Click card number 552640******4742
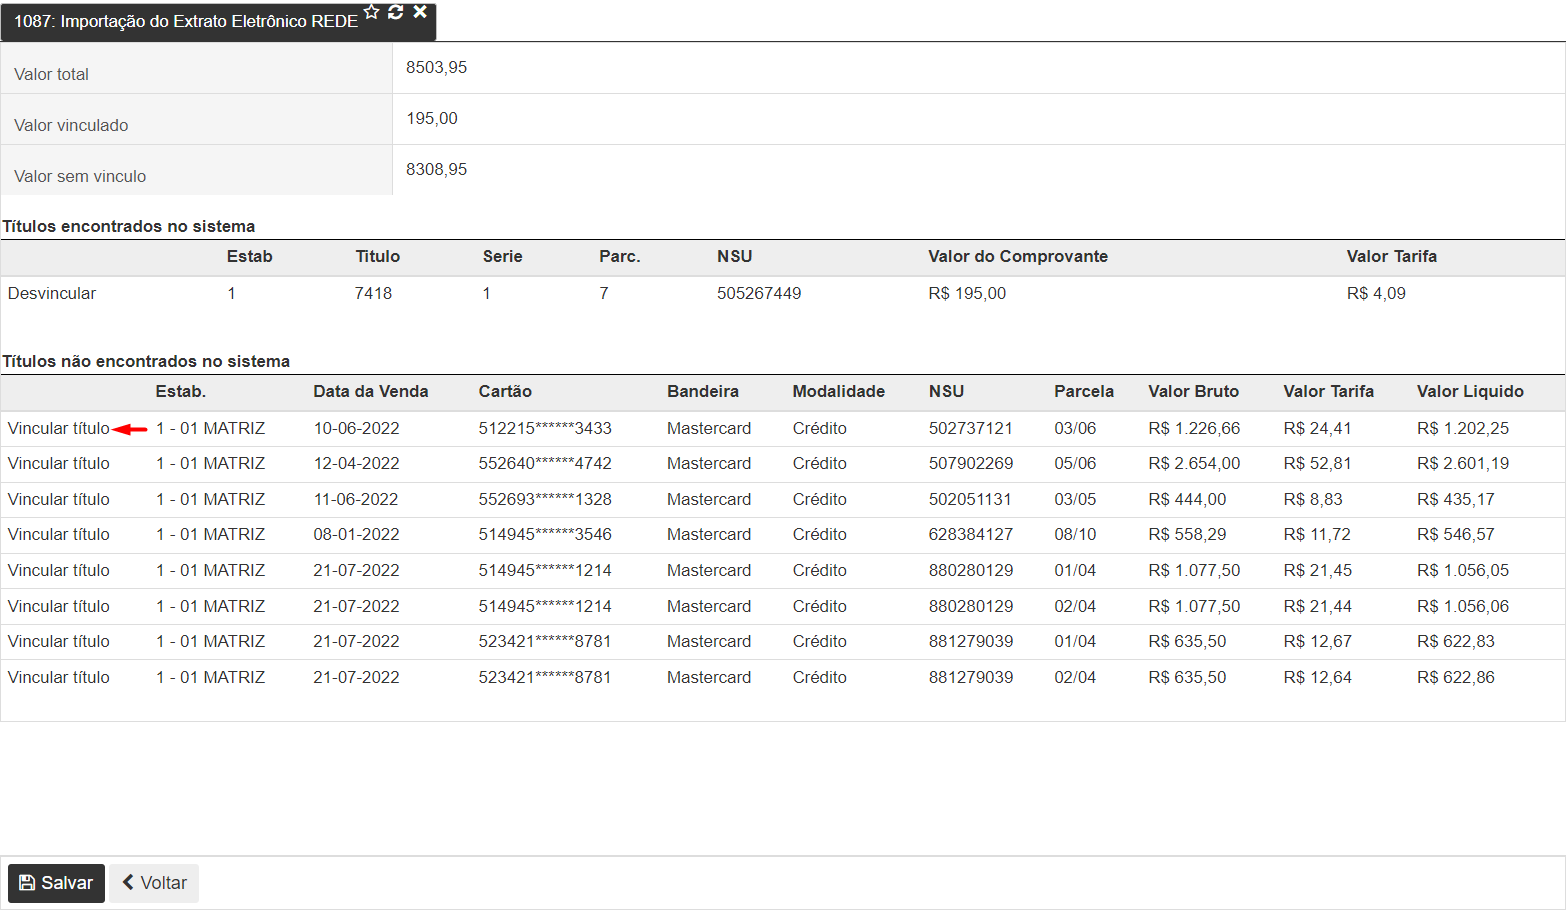This screenshot has height=912, width=1566. 545,463
